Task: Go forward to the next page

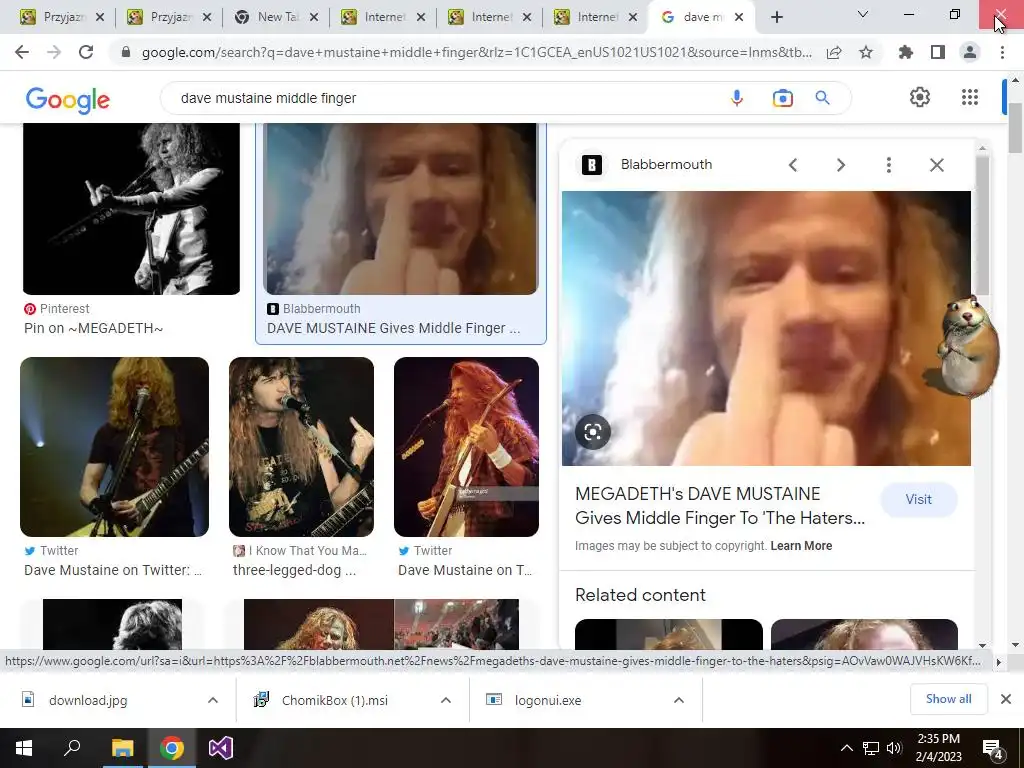Action: point(54,52)
